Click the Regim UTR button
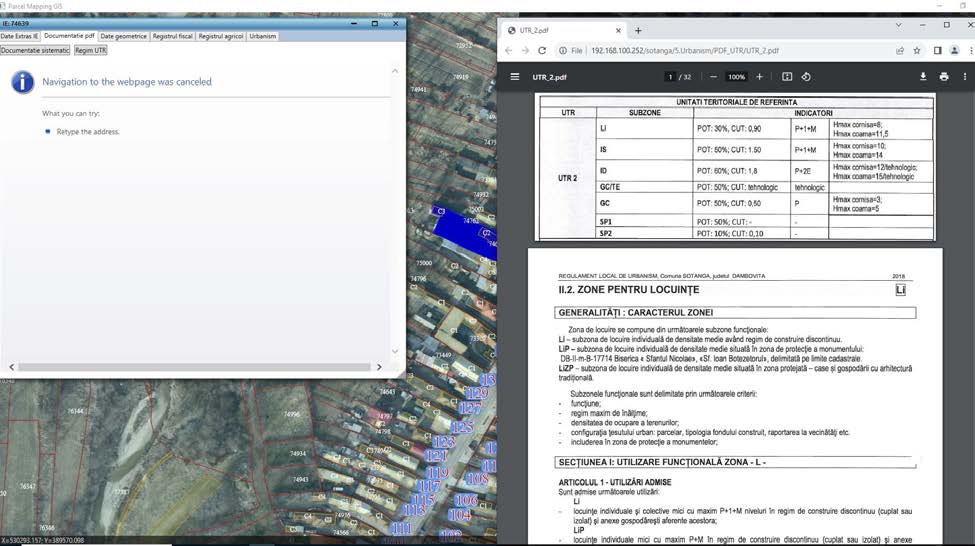 click(x=91, y=50)
